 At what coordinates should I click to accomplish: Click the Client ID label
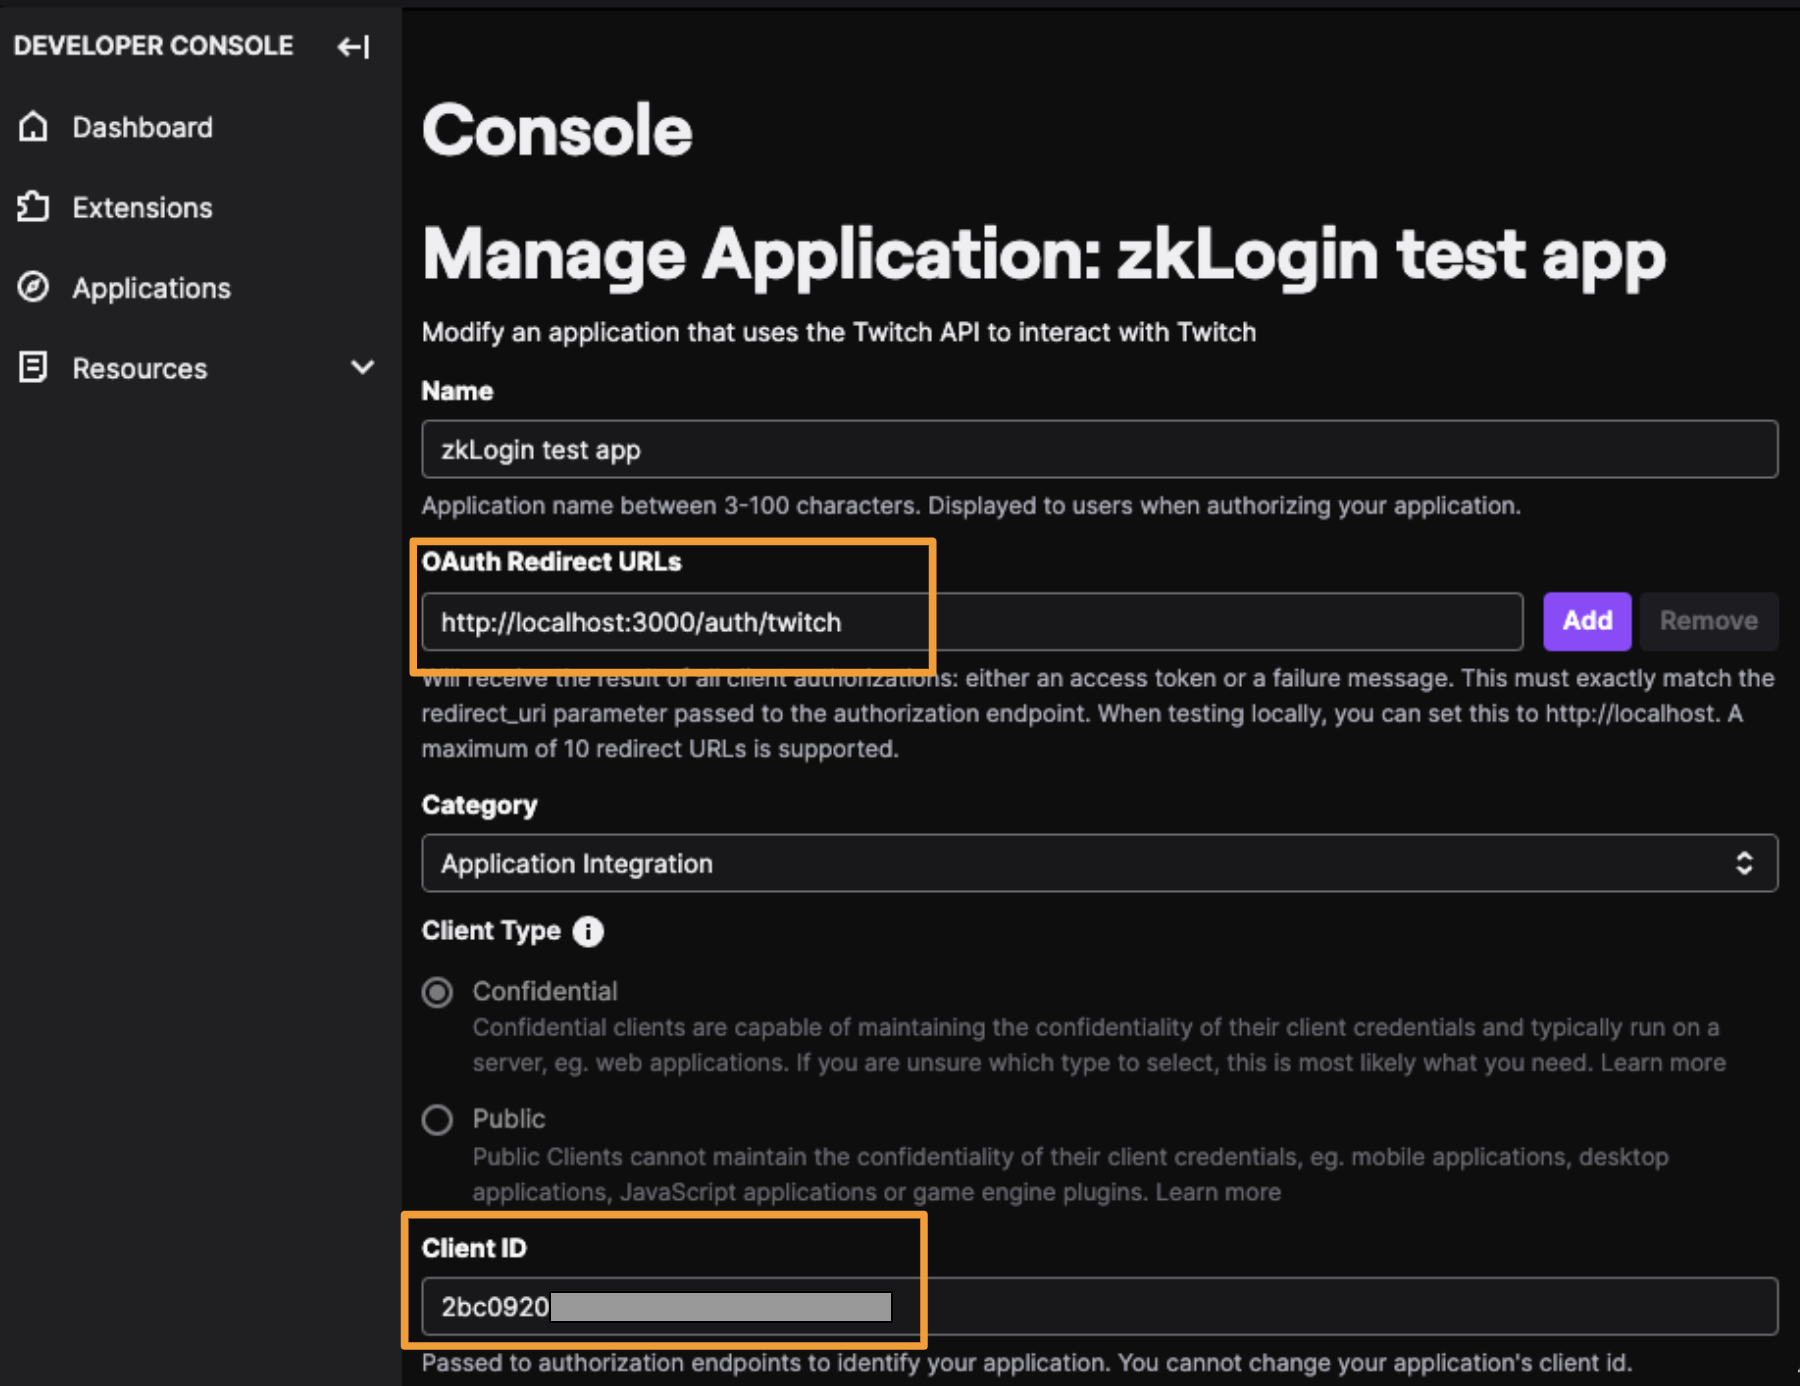pyautogui.click(x=473, y=1248)
